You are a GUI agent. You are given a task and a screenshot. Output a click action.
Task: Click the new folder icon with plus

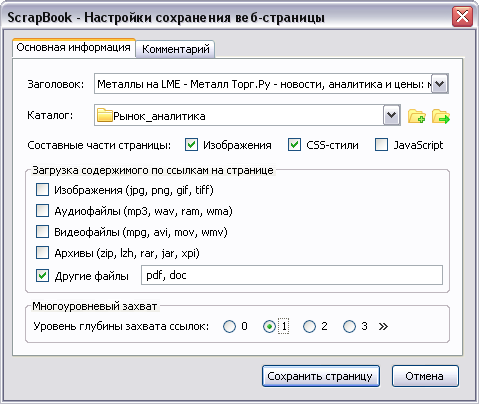click(x=416, y=116)
